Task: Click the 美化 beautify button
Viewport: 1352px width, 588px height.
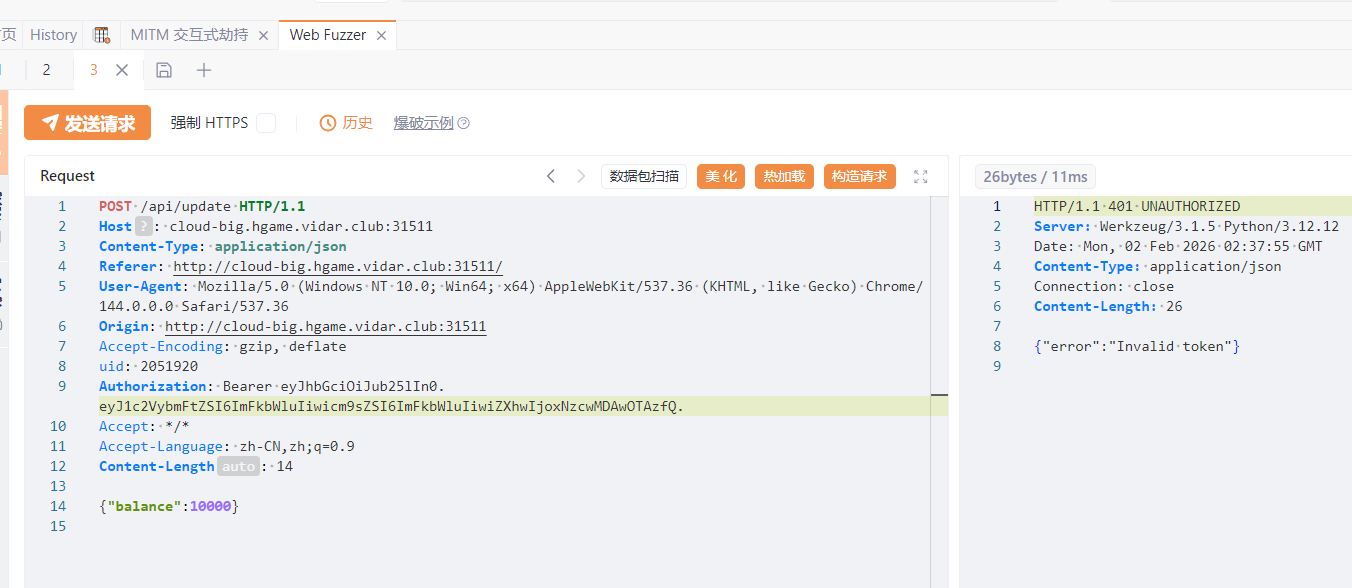Action: tap(721, 176)
